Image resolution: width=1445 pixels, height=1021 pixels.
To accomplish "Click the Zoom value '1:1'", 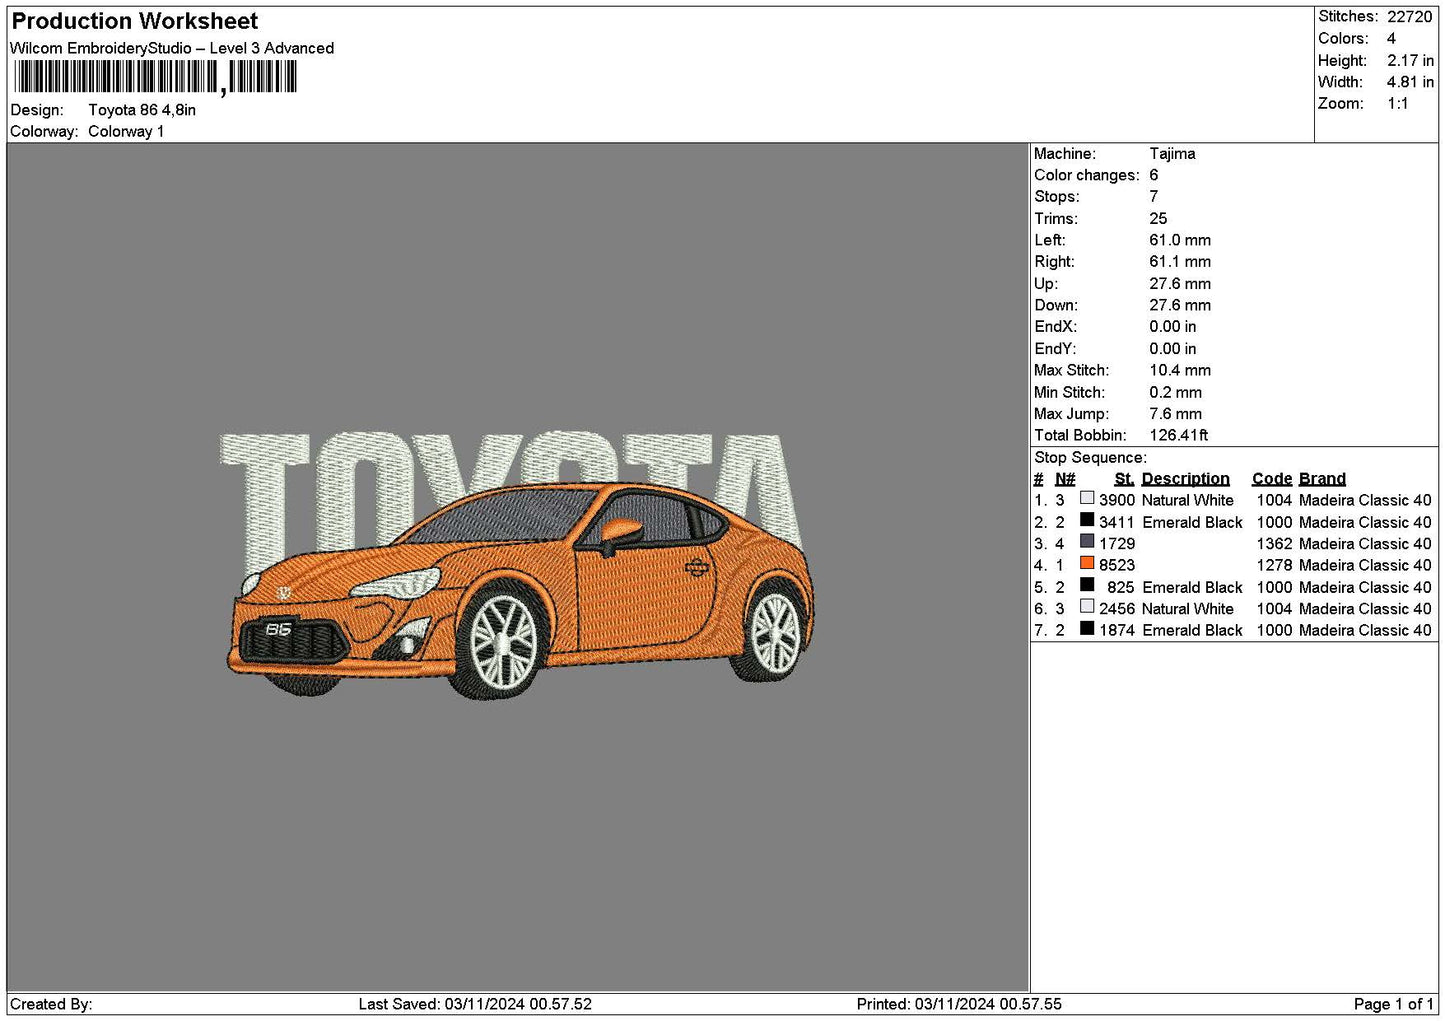I will tap(1398, 104).
